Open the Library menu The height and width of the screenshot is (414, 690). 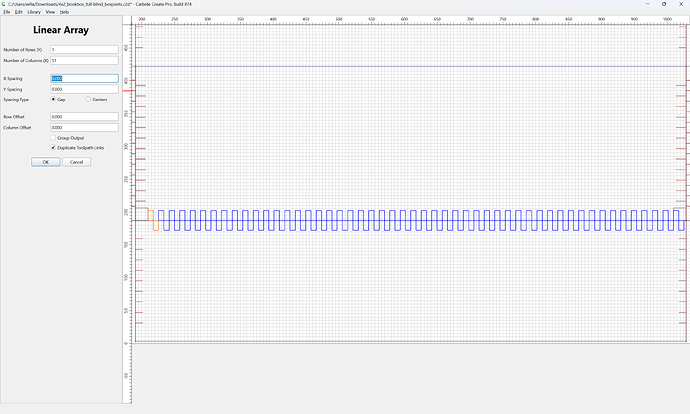34,12
